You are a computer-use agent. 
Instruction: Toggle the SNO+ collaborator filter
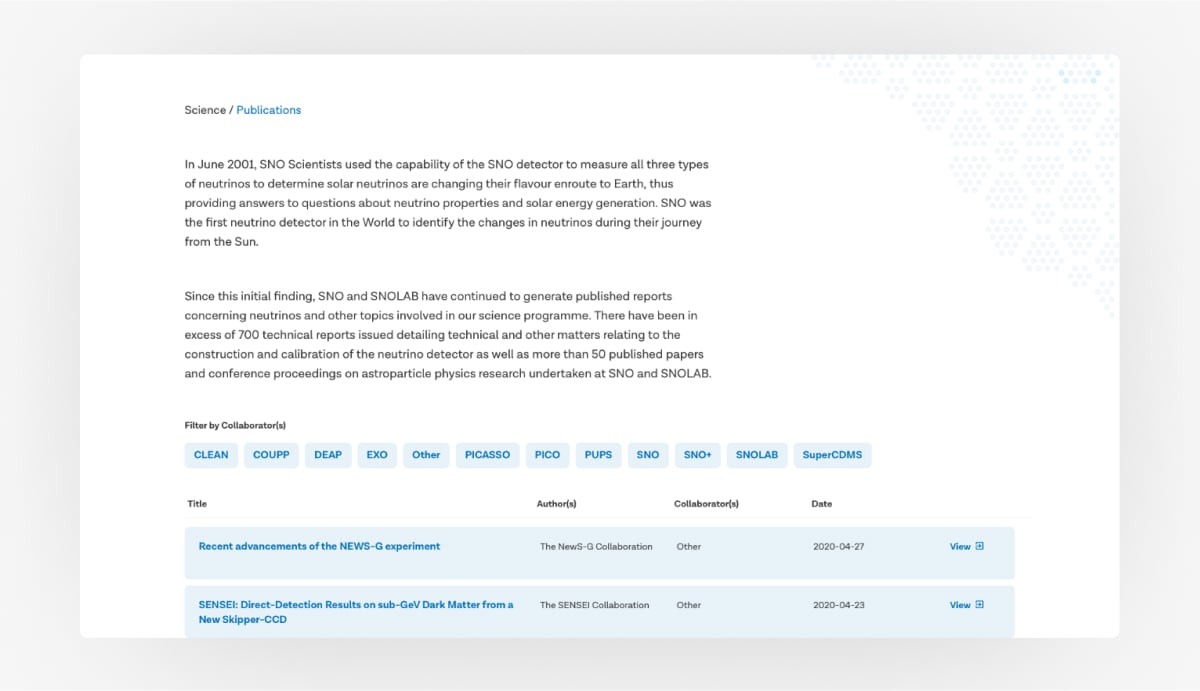(x=697, y=455)
